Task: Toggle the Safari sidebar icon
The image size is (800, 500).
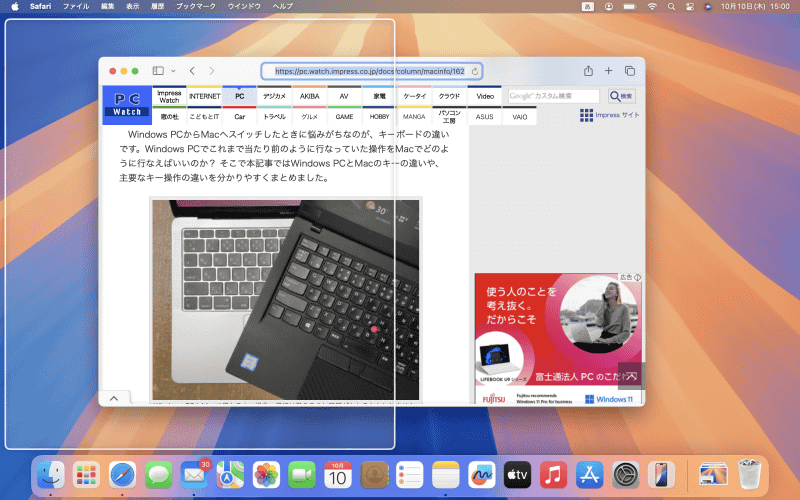Action: click(x=158, y=71)
